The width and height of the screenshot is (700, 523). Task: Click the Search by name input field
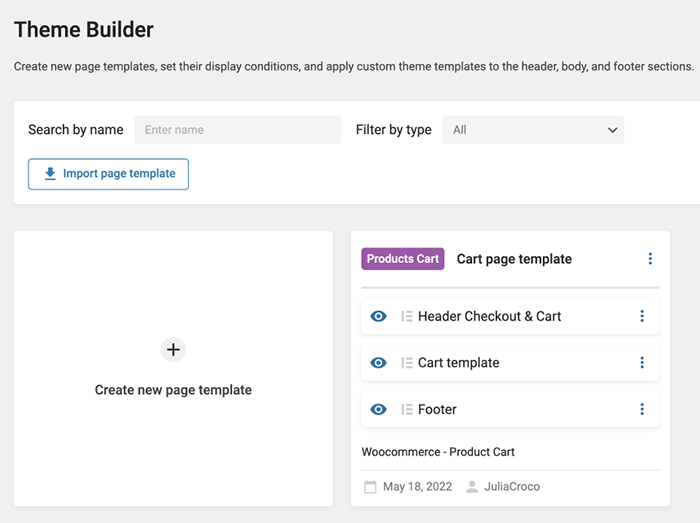tap(238, 130)
